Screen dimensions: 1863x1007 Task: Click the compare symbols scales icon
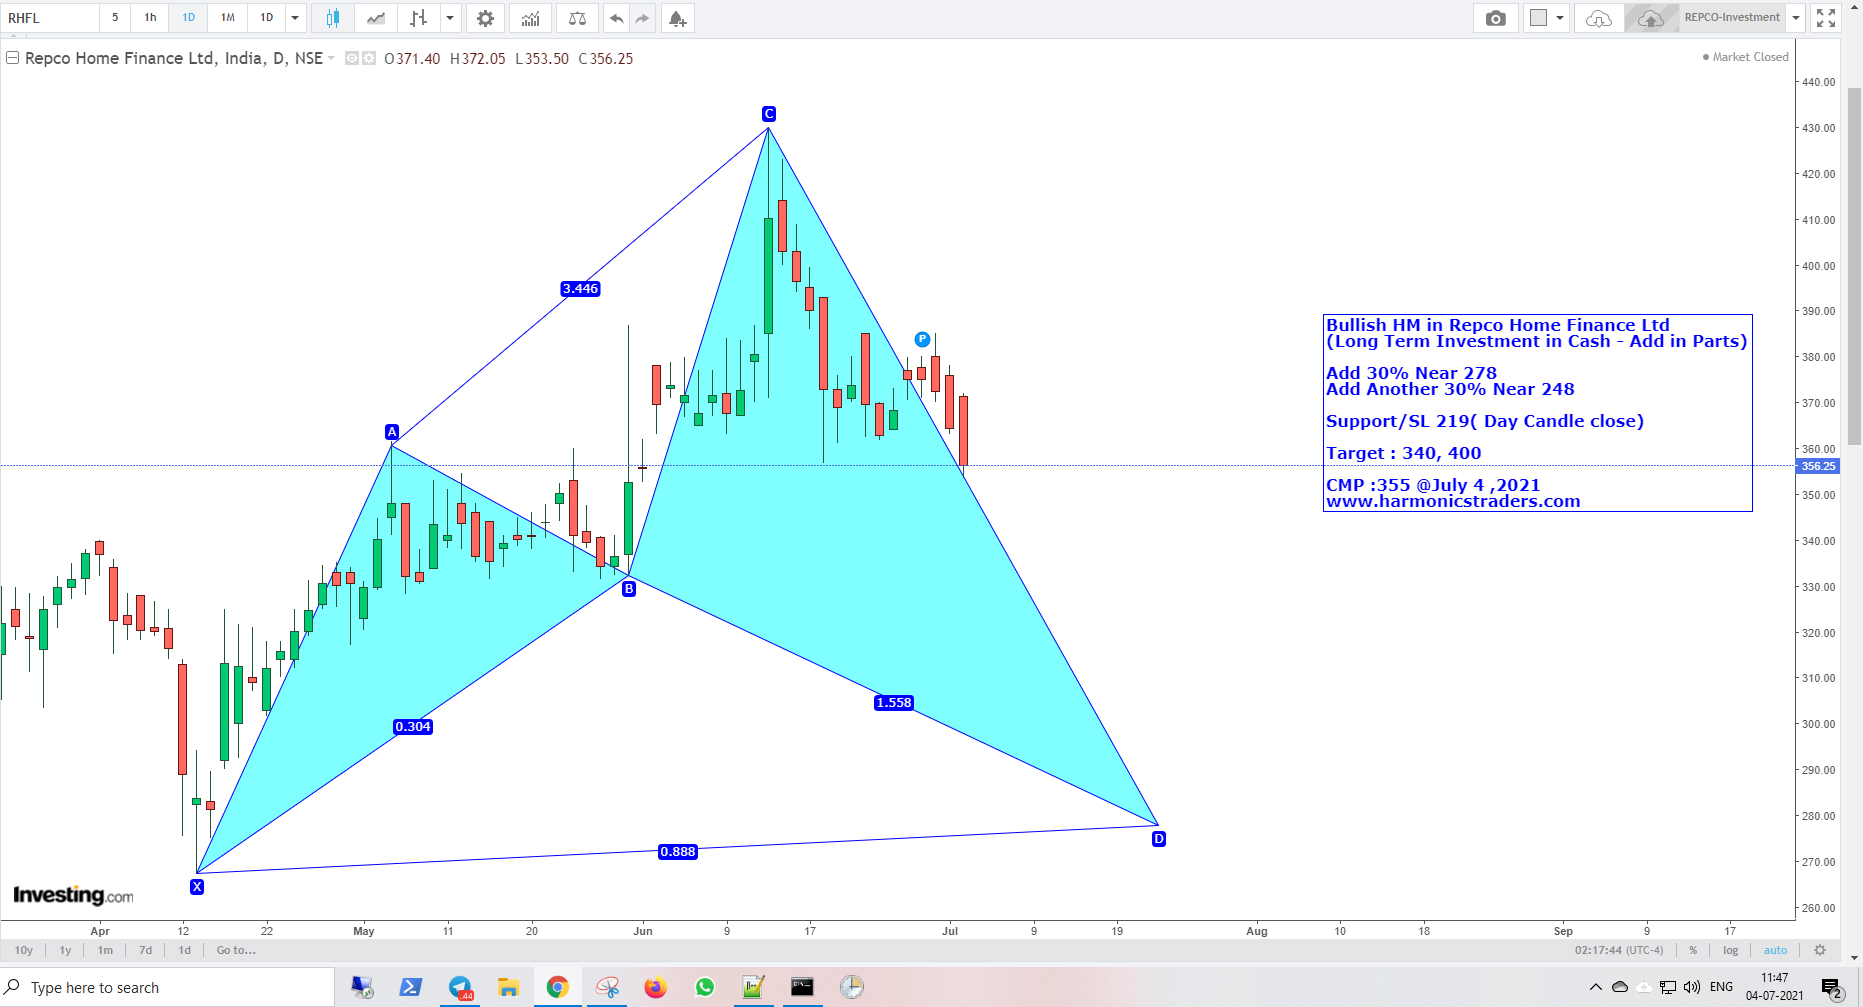(x=577, y=17)
